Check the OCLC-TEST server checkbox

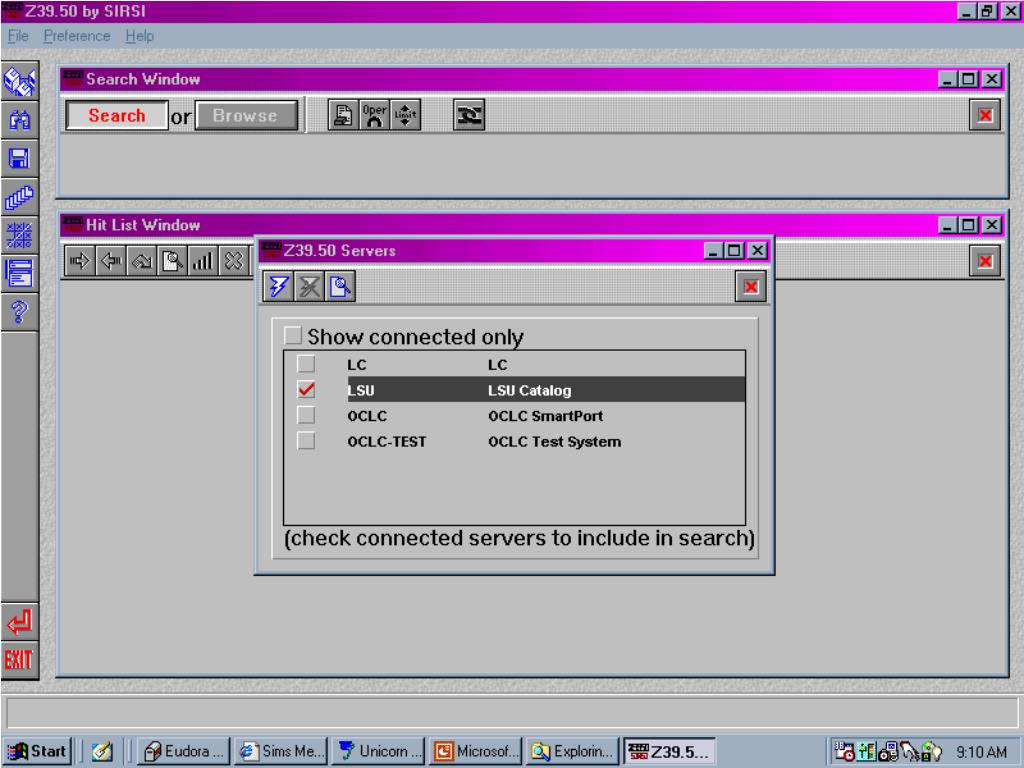307,441
